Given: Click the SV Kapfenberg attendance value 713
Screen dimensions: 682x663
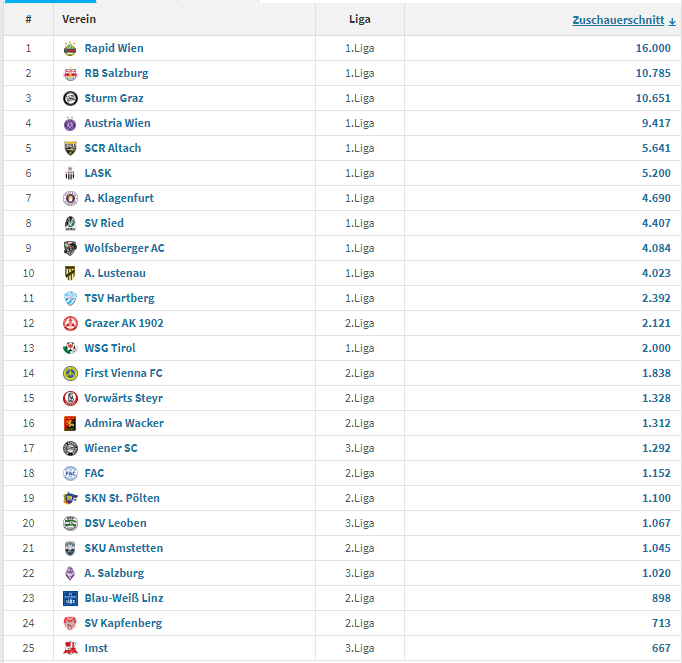Looking at the screenshot, I should (x=661, y=623).
